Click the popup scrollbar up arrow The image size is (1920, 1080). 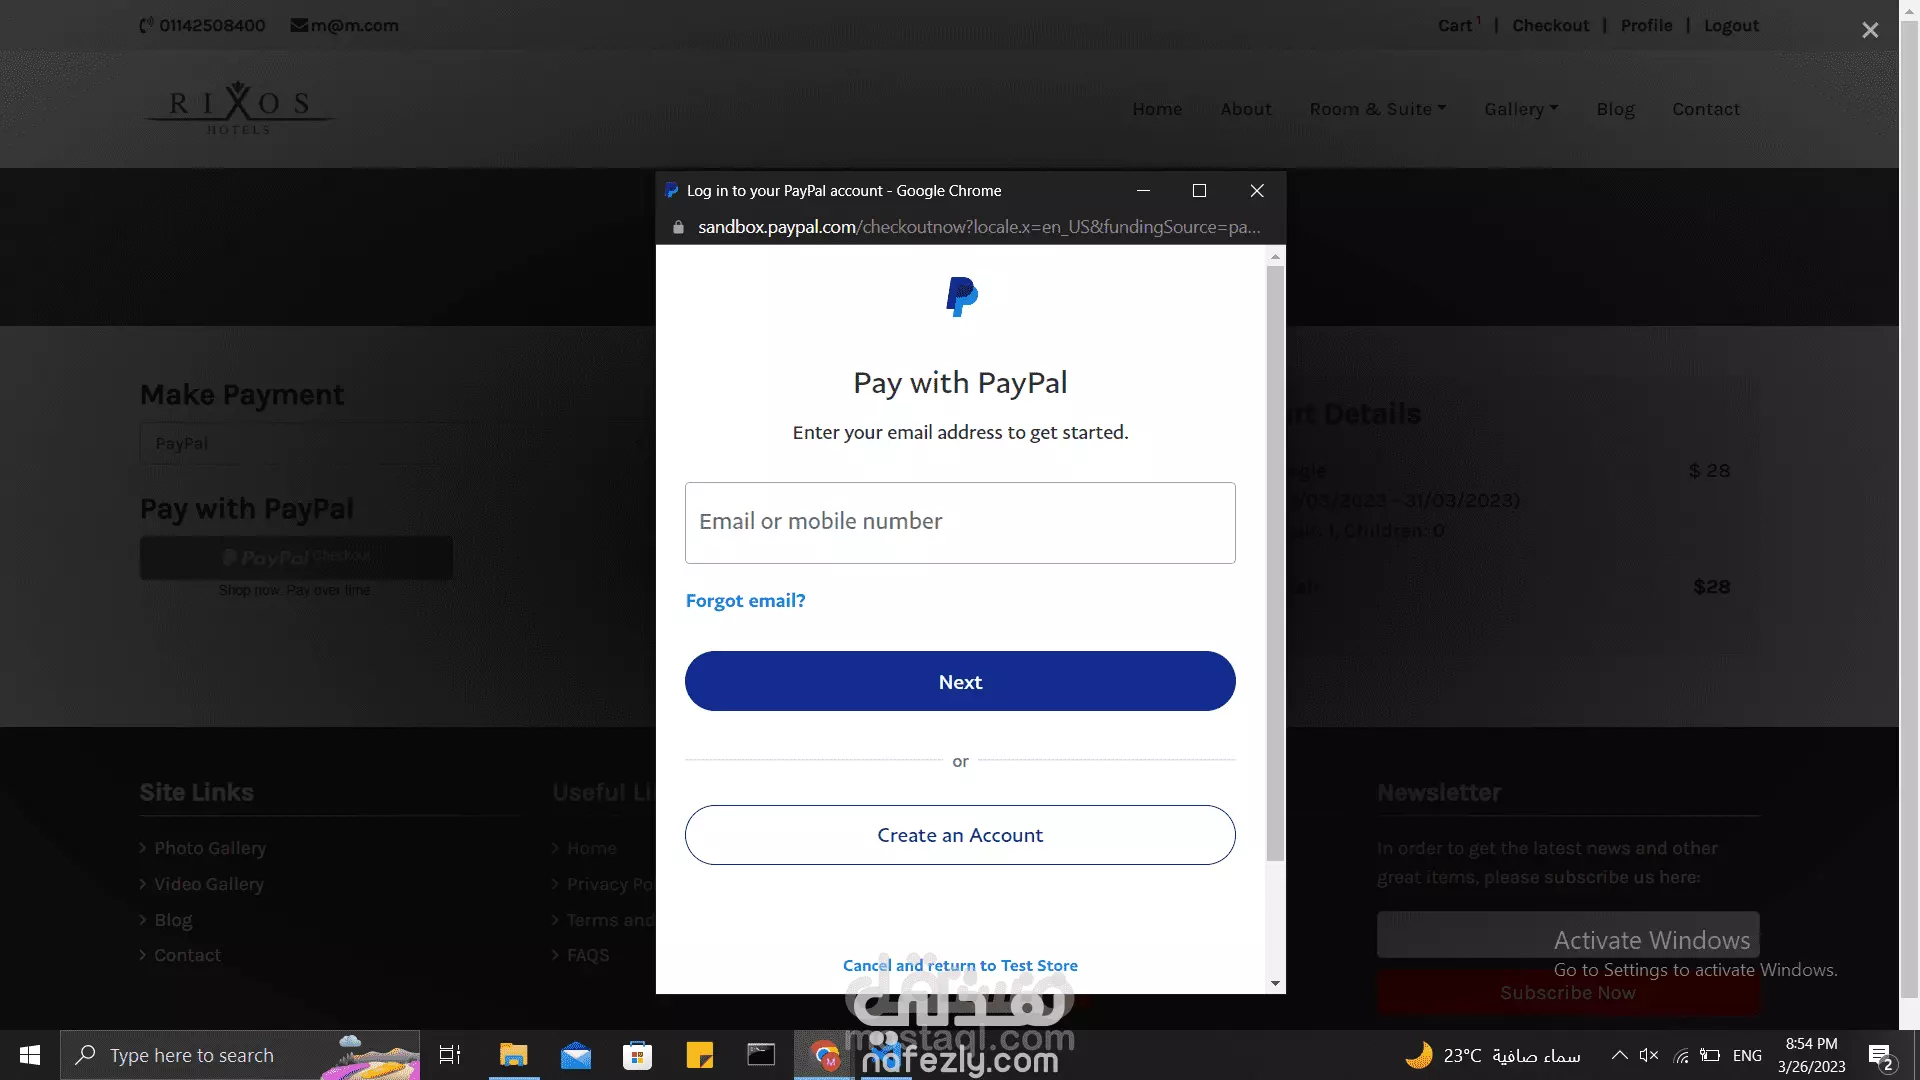coord(1275,256)
